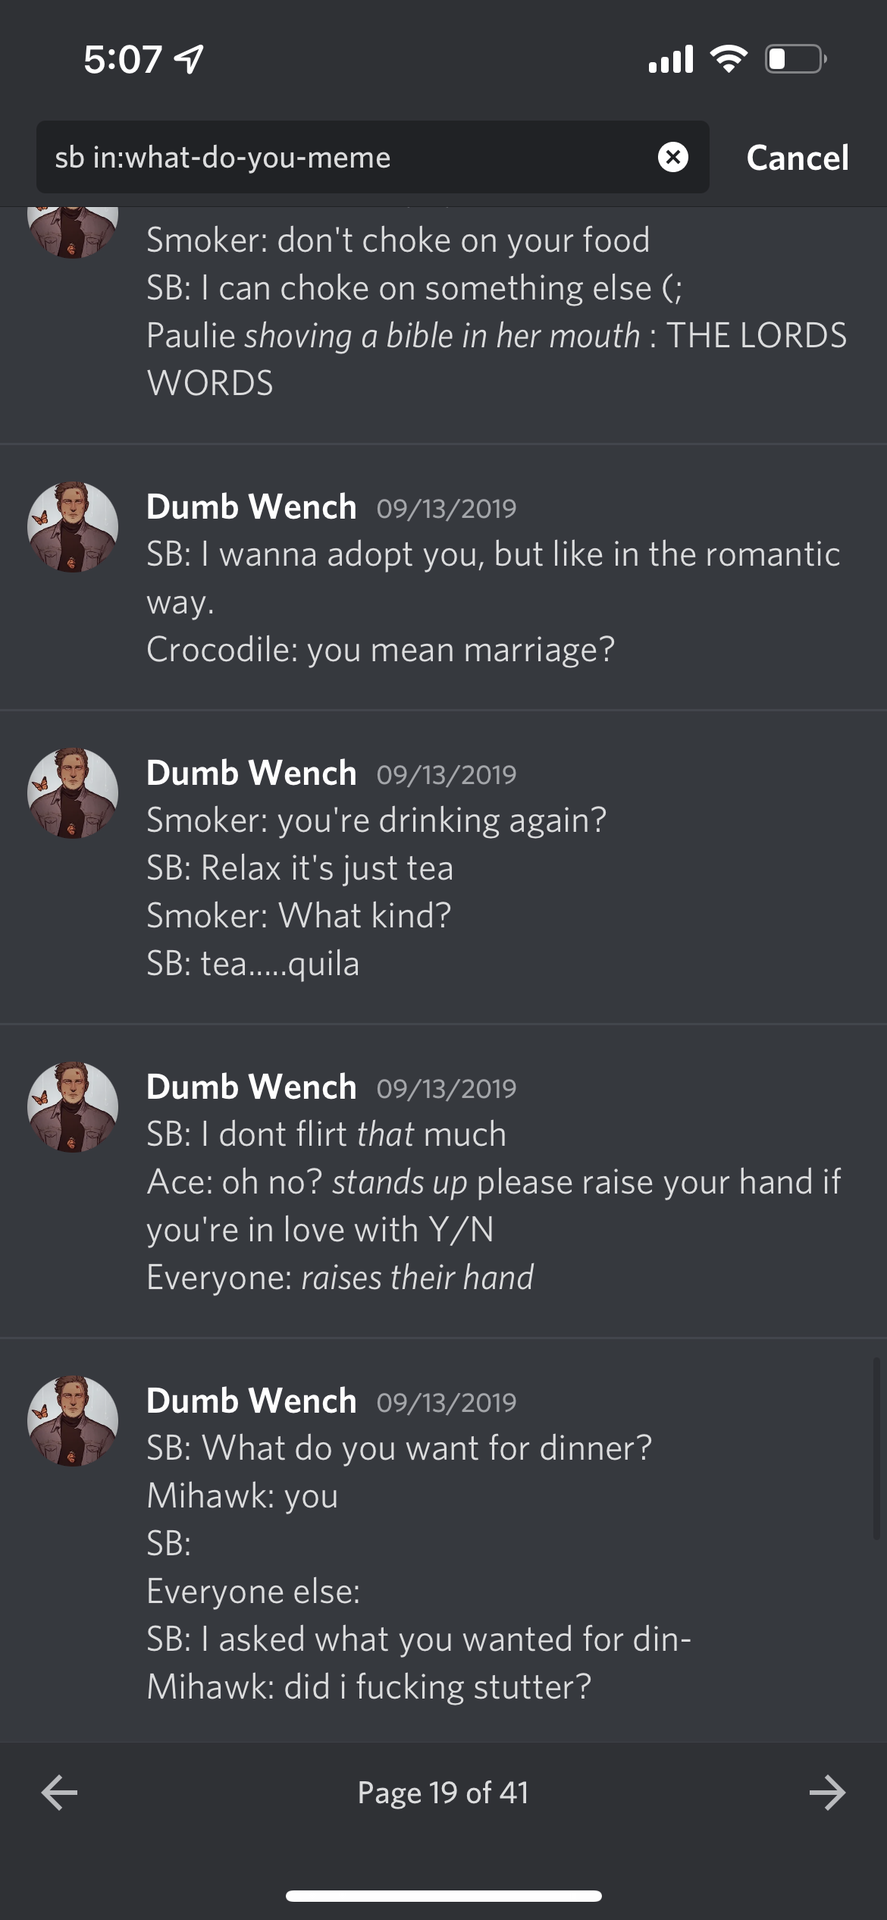Go to next results page arrow
Viewport: 887px width, 1920px height.
[827, 1792]
